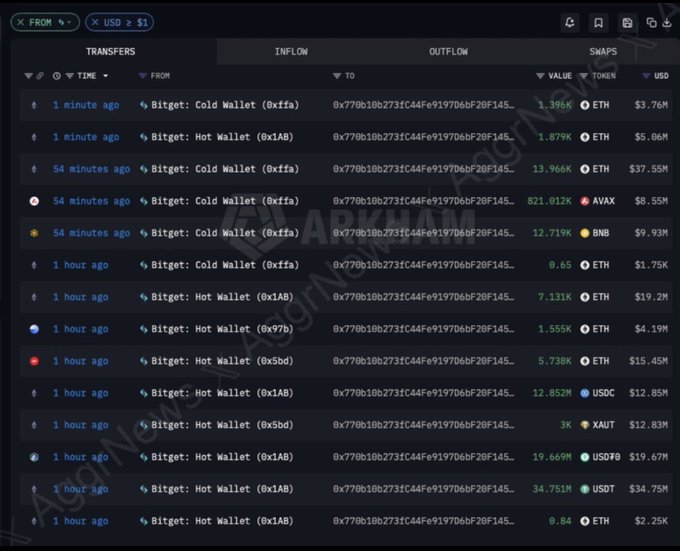Screen dimensions: 680x551
Task: Open the FROM filter chip dropdown arrow
Action: pyautogui.click(x=69, y=23)
